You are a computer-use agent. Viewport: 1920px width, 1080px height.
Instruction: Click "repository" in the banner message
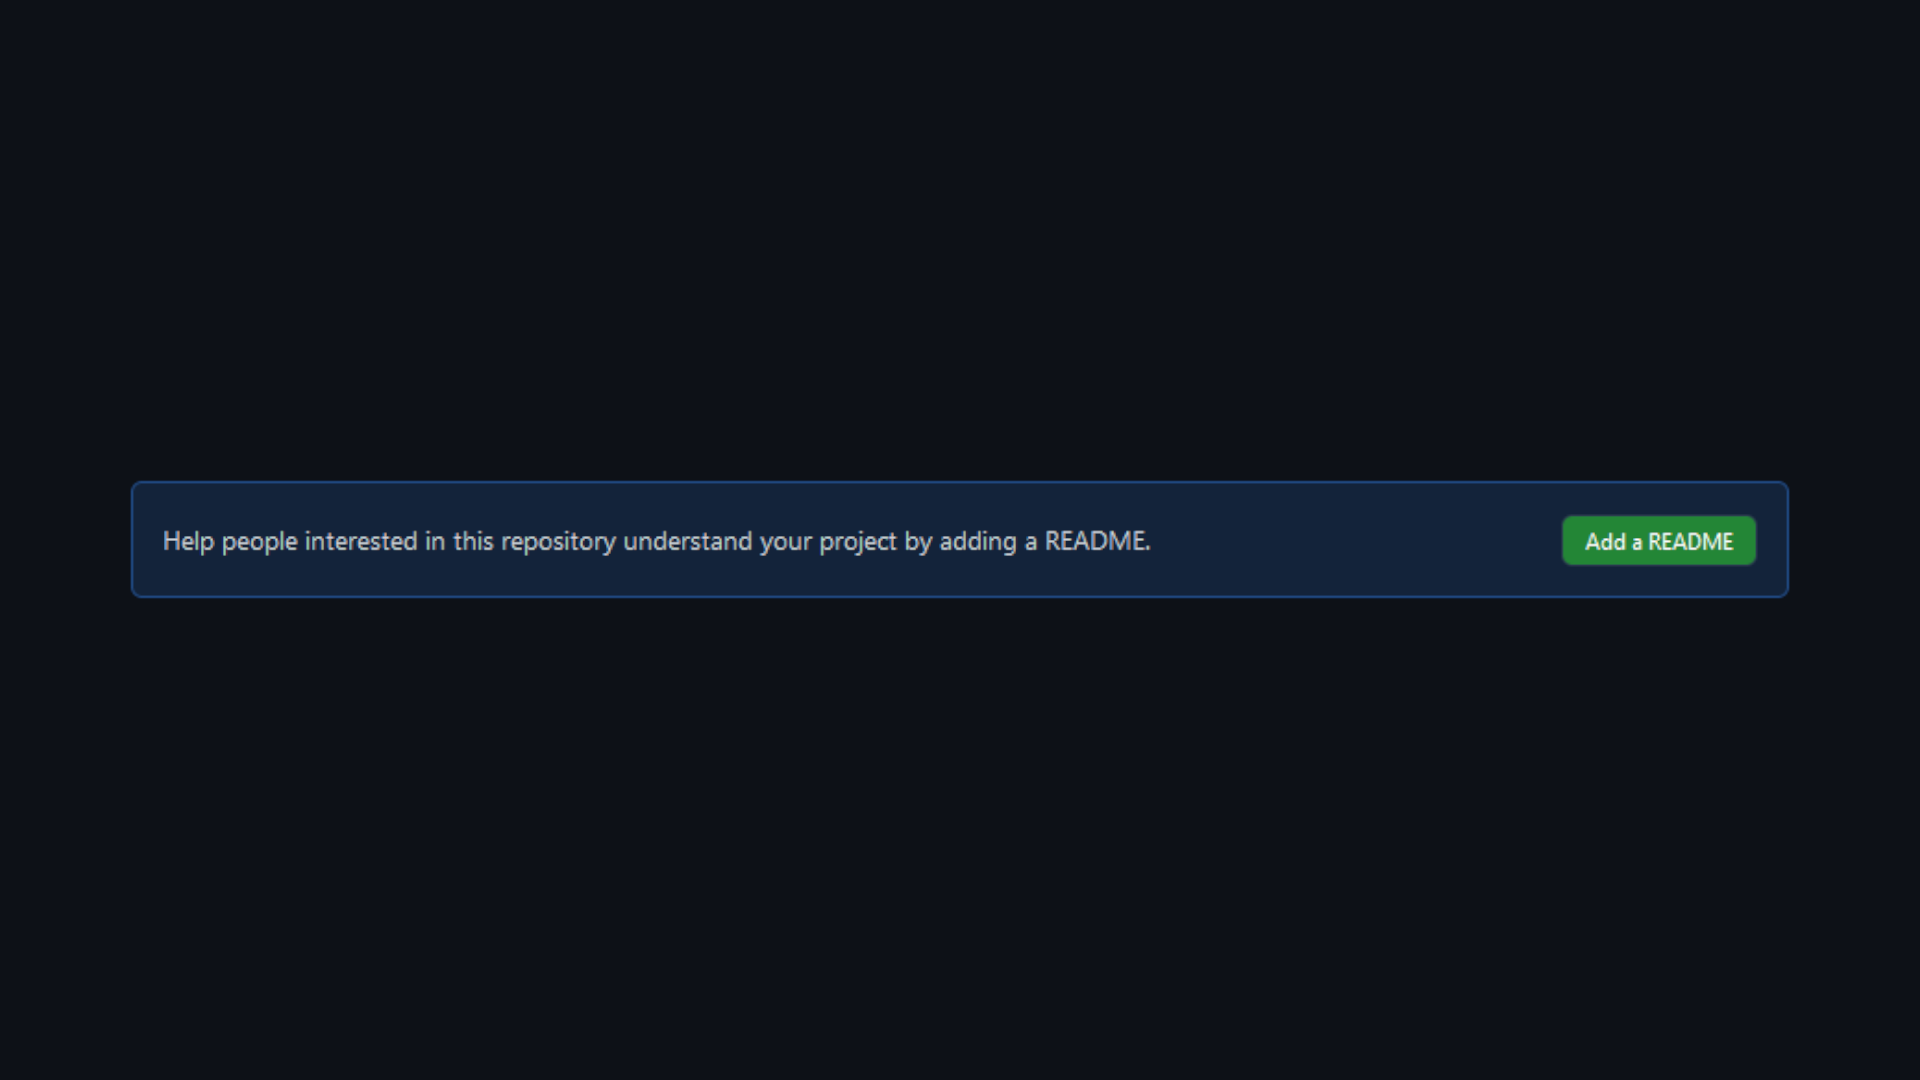tap(558, 542)
